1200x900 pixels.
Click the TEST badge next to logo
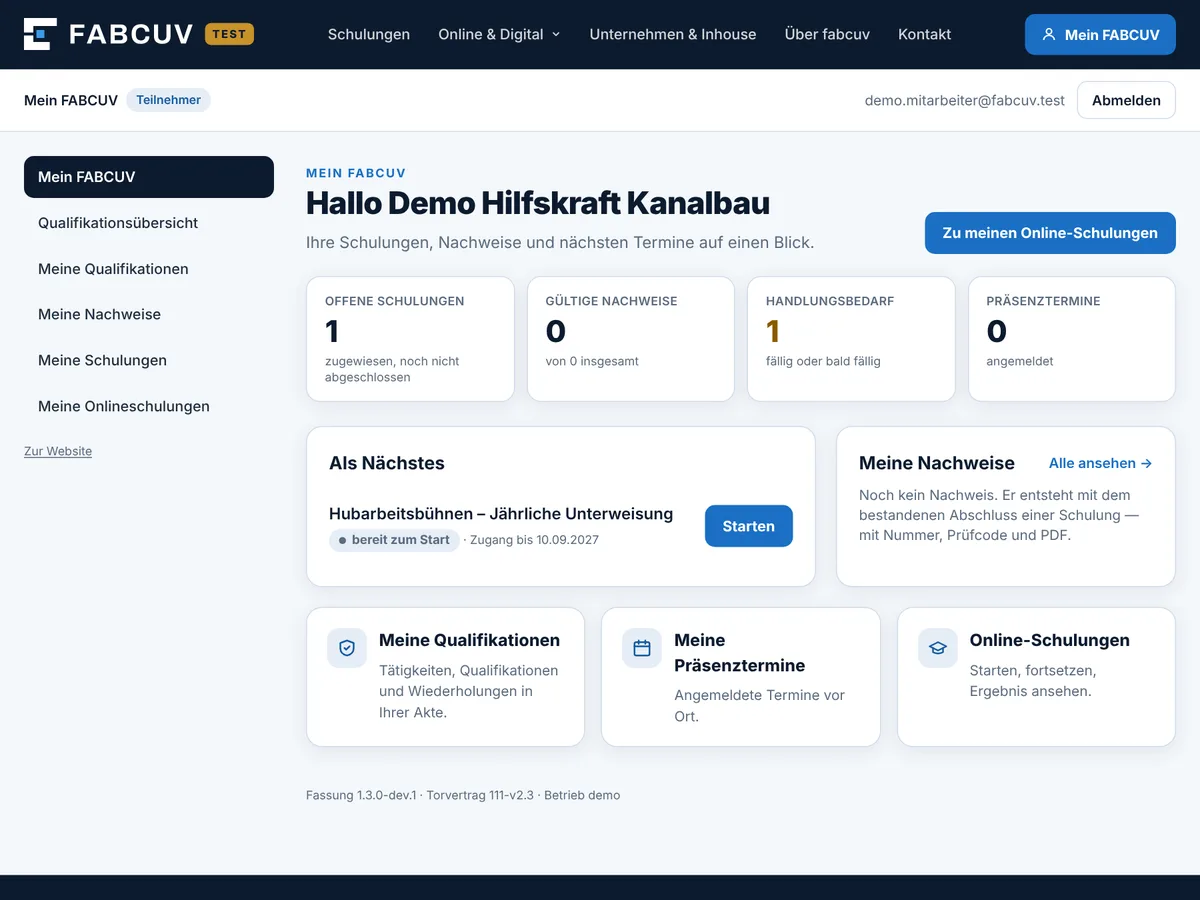point(229,34)
